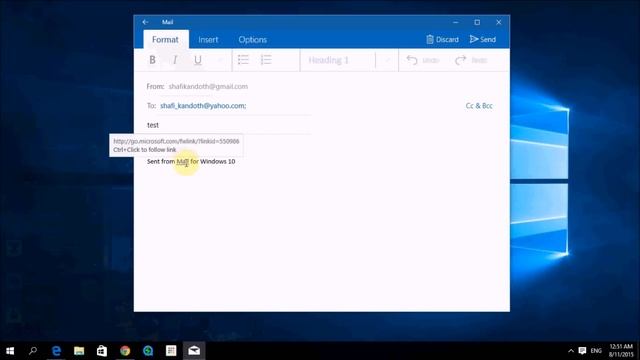Toggle Bold formatting
Image resolution: width=640 pixels, height=360 pixels.
[x=152, y=60]
